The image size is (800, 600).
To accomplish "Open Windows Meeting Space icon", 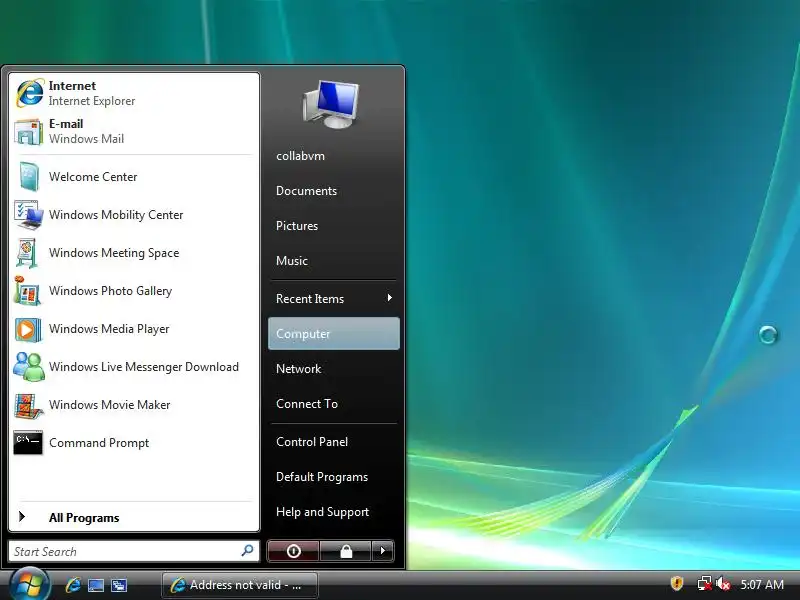I will coord(27,253).
